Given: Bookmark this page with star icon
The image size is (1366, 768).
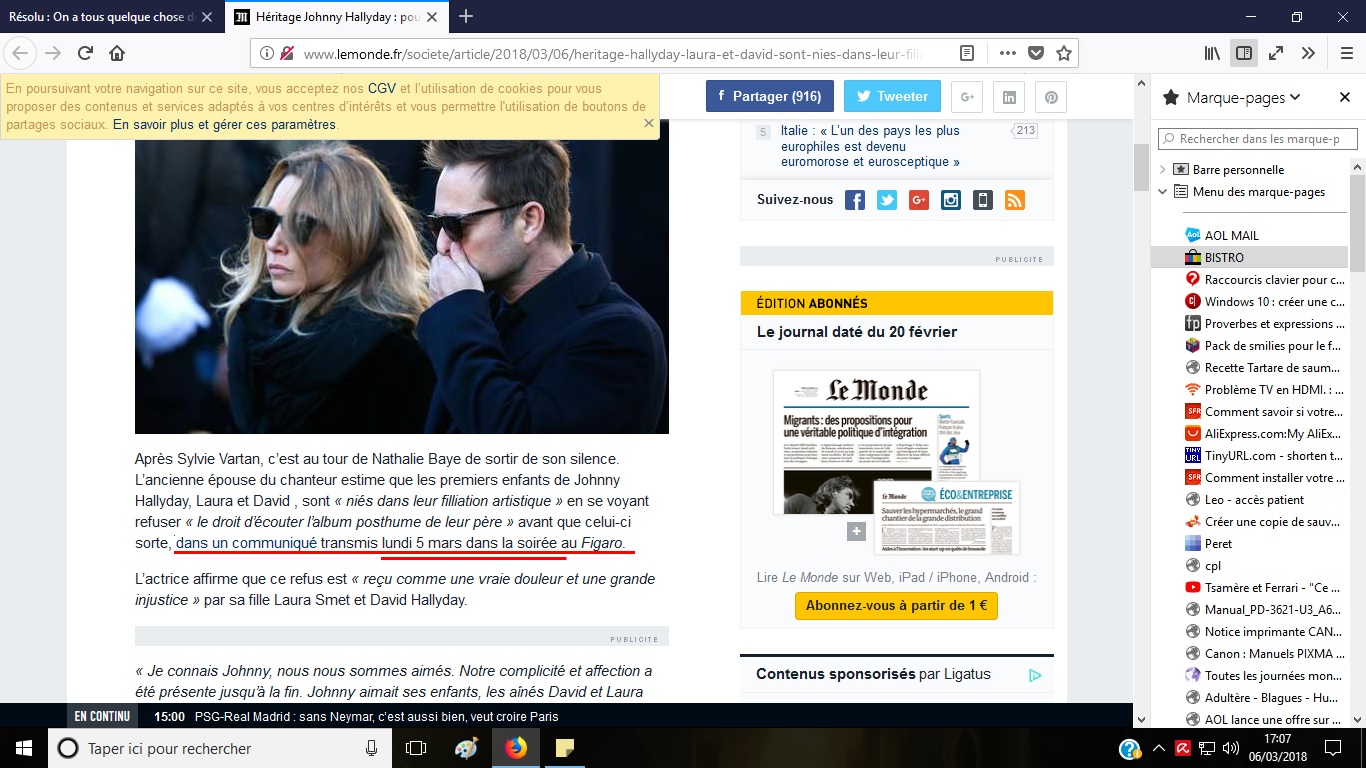Looking at the screenshot, I should pyautogui.click(x=1064, y=53).
